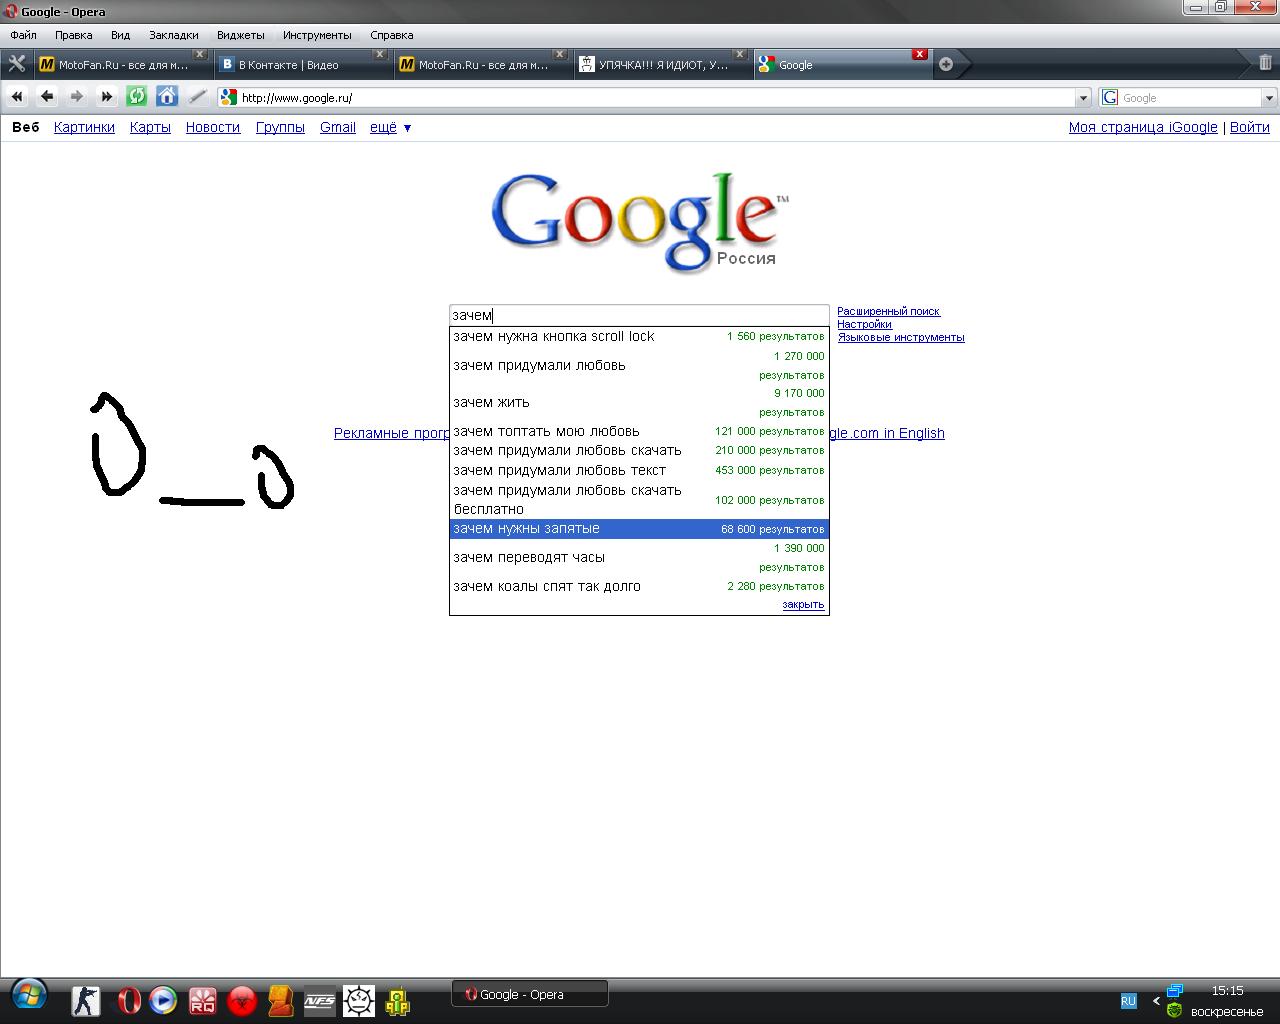Open the closed tabs trash icon

pyautogui.click(x=1265, y=62)
